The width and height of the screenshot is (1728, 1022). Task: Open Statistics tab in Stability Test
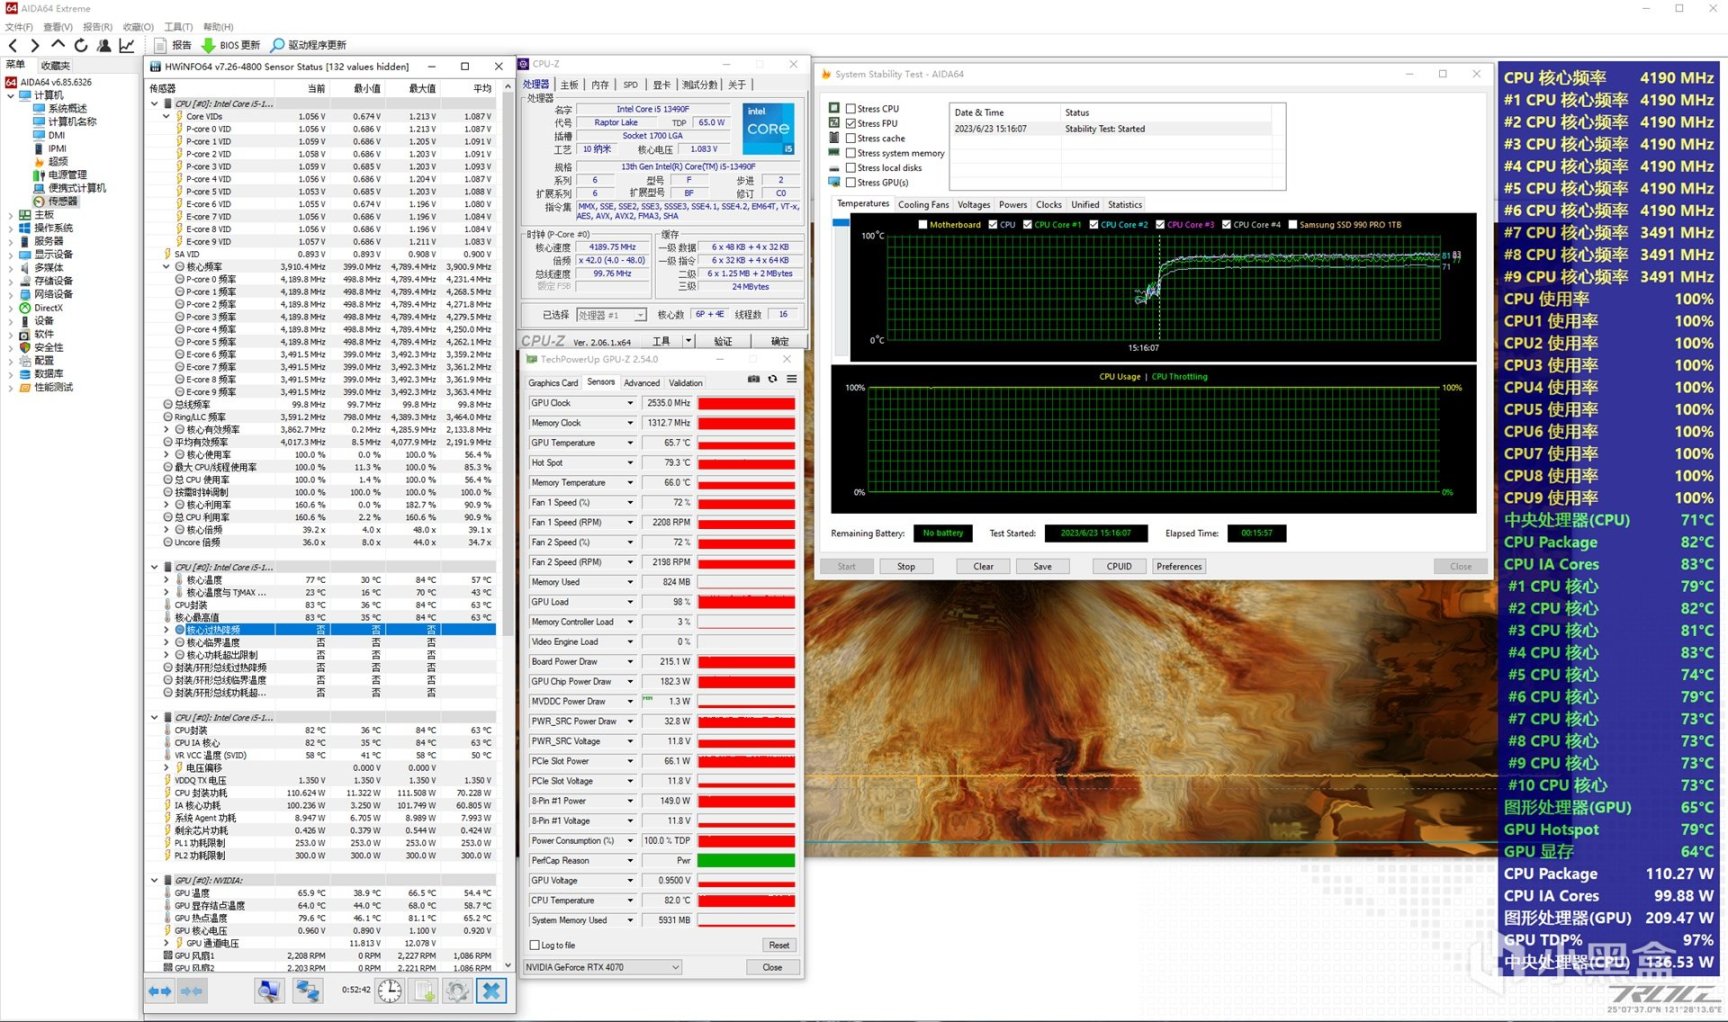pyautogui.click(x=1125, y=205)
